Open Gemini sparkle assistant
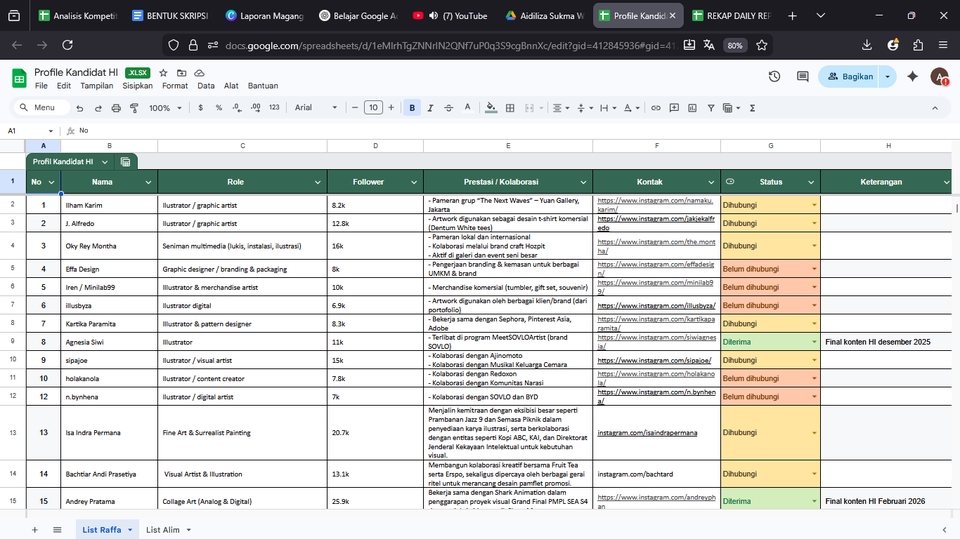The height and width of the screenshot is (539, 960). 912,77
